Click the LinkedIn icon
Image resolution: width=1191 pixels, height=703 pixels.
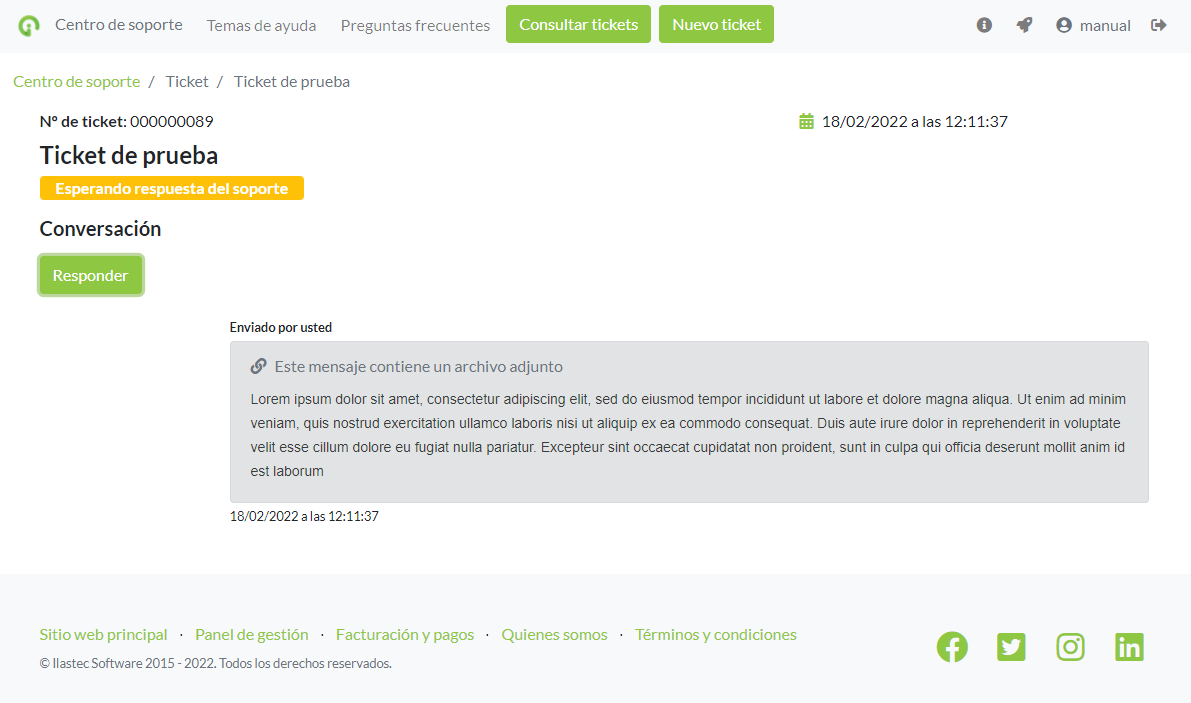pos(1129,647)
